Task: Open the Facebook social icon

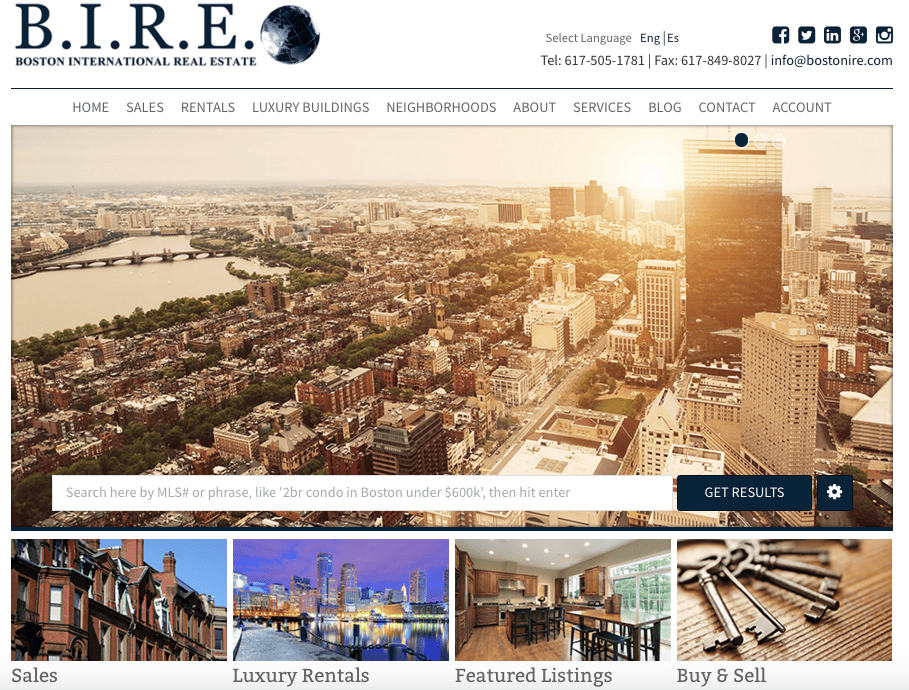Action: pyautogui.click(x=780, y=35)
